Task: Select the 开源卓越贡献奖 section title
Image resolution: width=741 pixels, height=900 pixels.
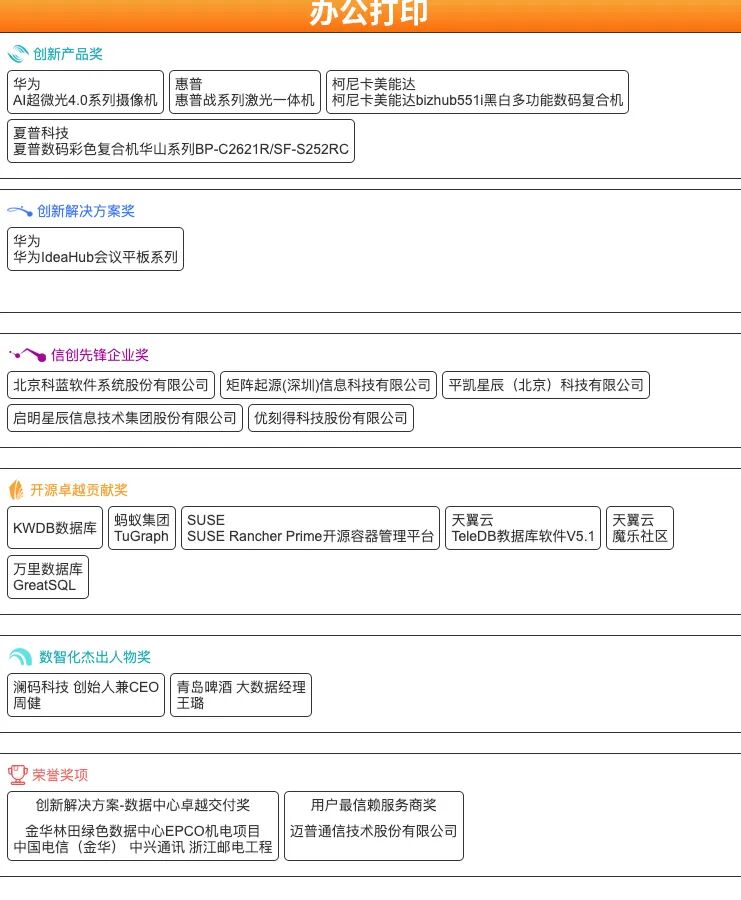Action: tap(79, 490)
